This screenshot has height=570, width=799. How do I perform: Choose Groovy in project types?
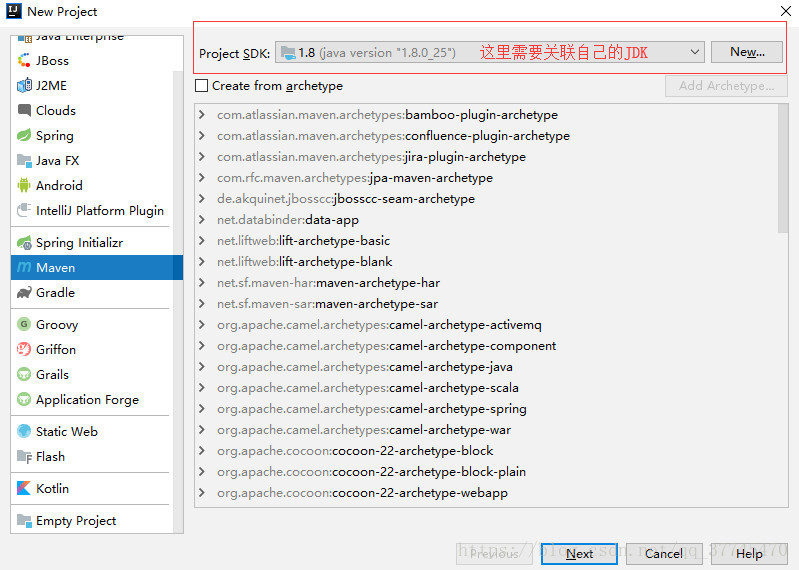pyautogui.click(x=92, y=324)
